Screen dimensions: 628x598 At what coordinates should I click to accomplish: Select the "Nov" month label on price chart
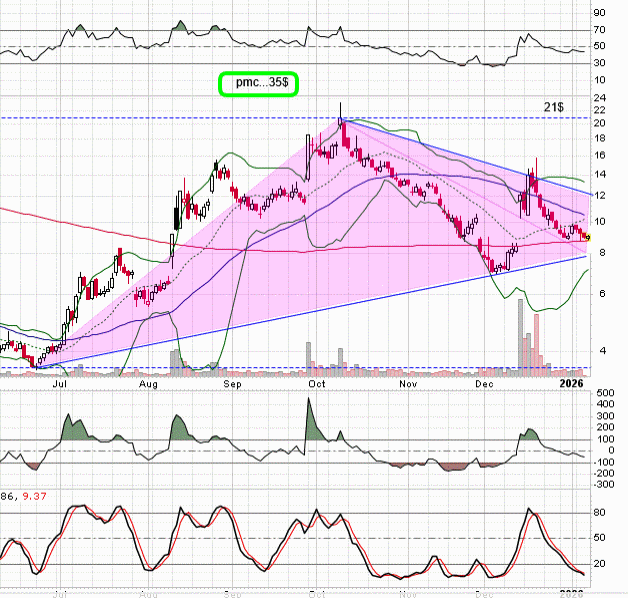pyautogui.click(x=407, y=383)
